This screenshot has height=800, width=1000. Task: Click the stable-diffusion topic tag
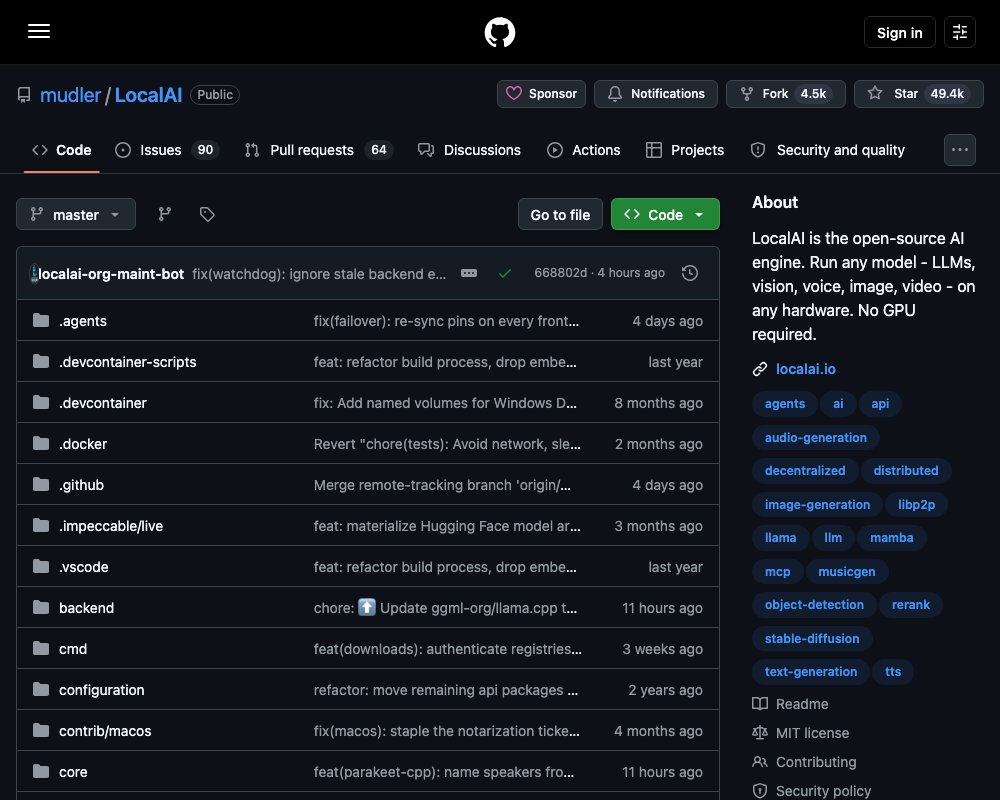click(812, 638)
